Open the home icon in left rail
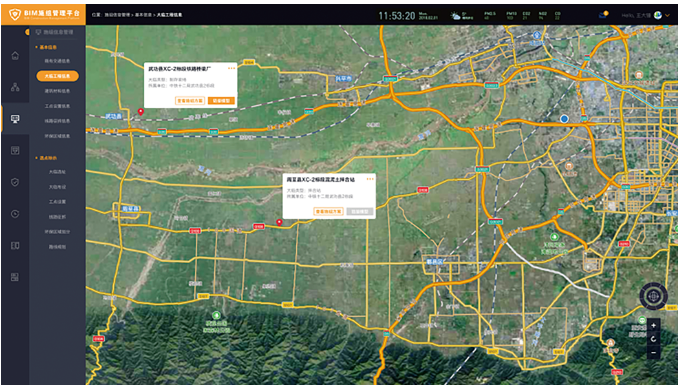This screenshot has height=389, width=680. [x=15, y=56]
